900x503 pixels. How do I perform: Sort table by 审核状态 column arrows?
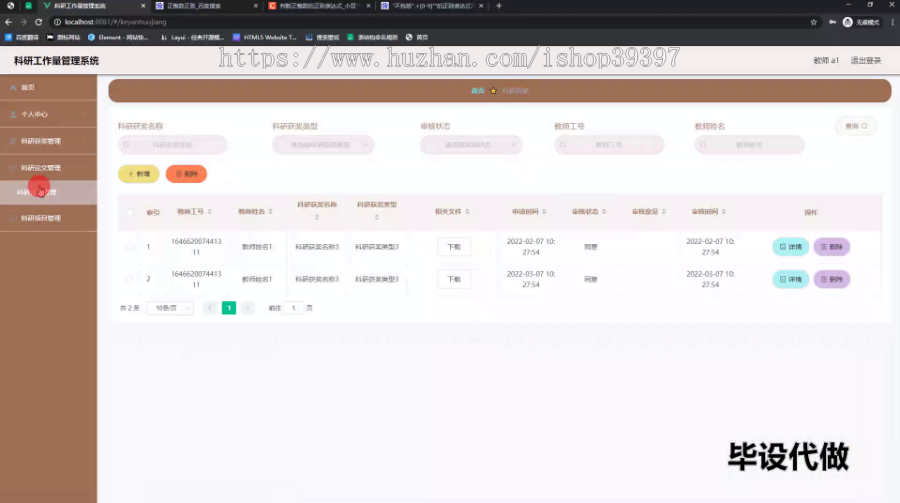604,212
